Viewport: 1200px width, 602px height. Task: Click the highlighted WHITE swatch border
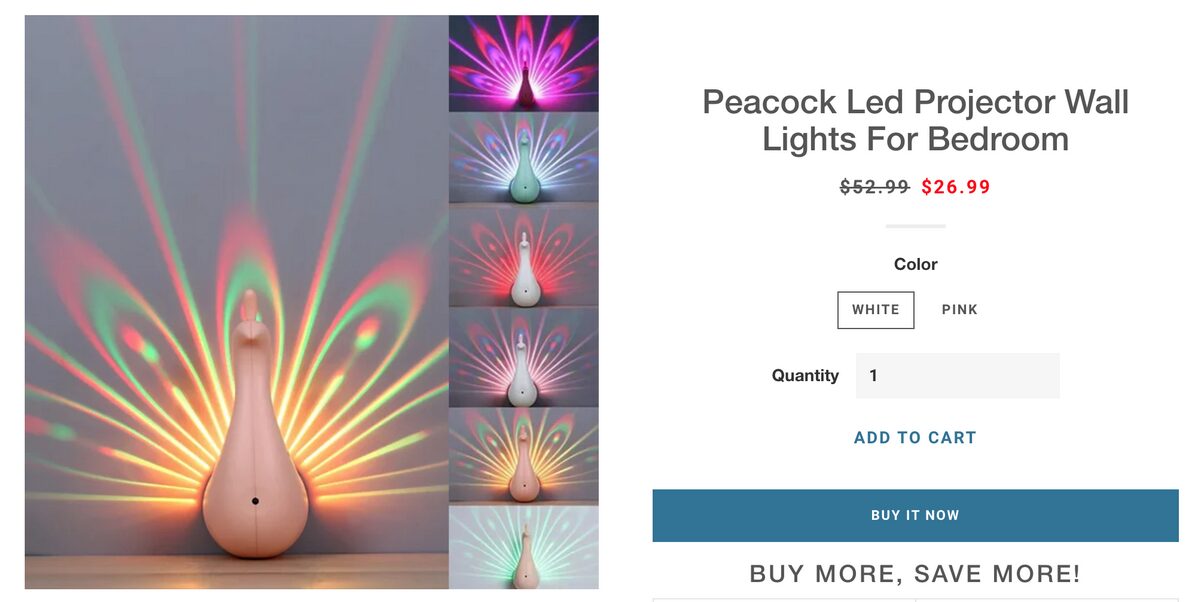coord(876,309)
